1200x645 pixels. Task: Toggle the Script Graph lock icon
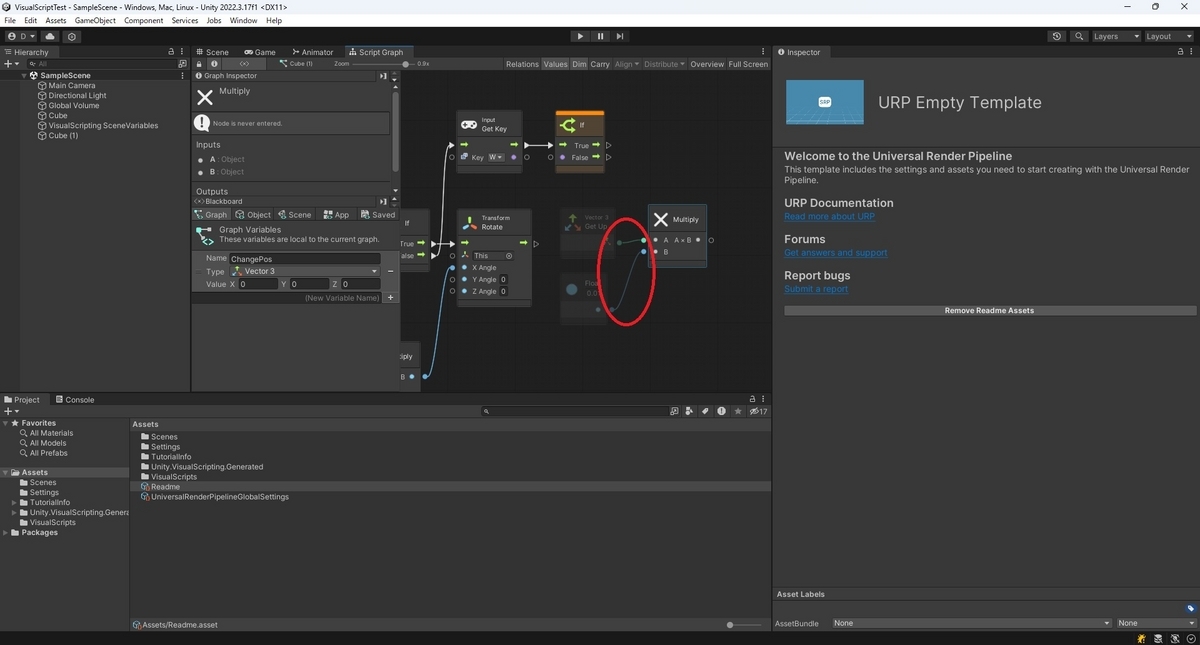coord(199,64)
